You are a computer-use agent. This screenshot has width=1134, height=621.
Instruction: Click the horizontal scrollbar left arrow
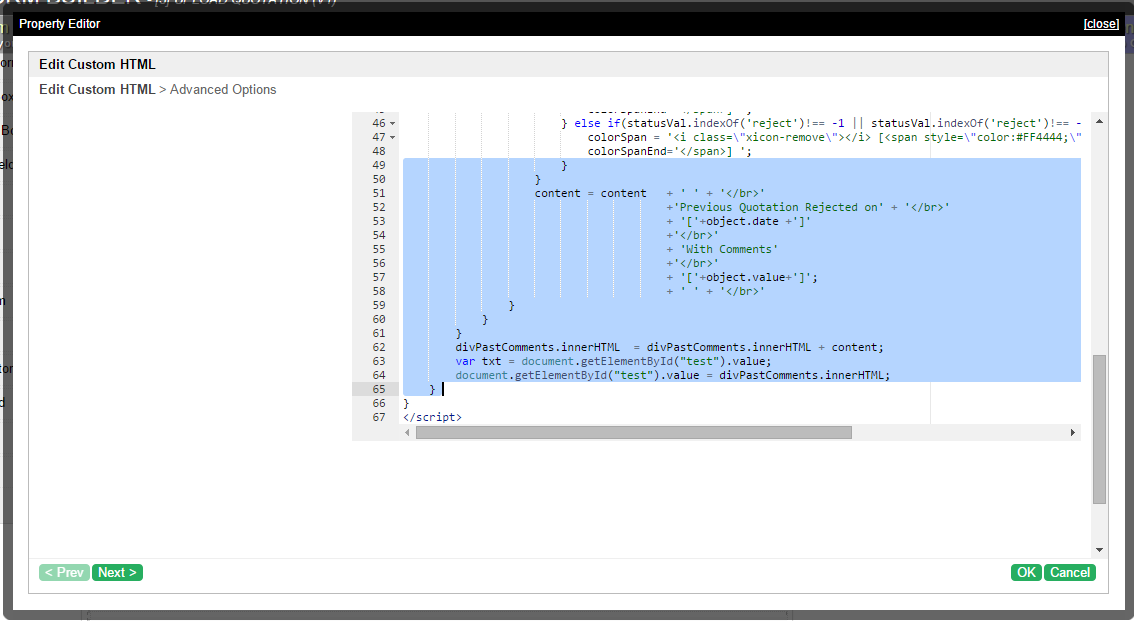tap(407, 433)
